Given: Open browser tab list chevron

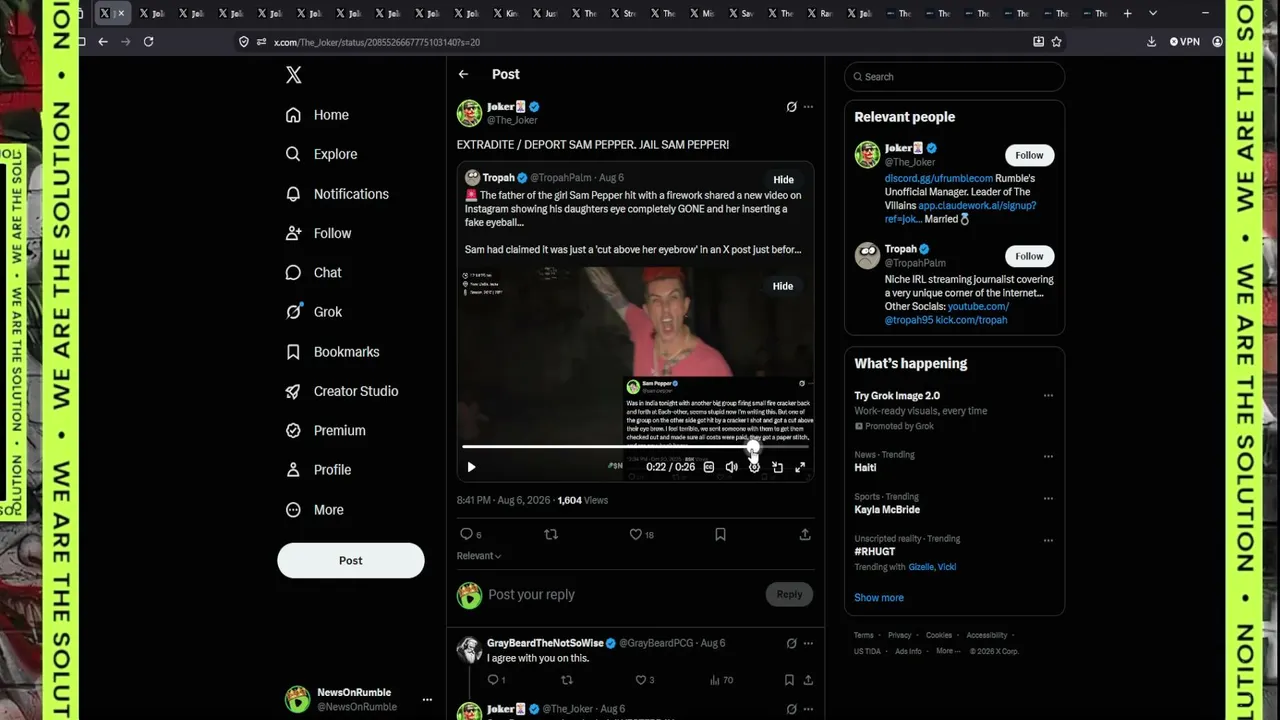Looking at the screenshot, I should [x=1153, y=13].
